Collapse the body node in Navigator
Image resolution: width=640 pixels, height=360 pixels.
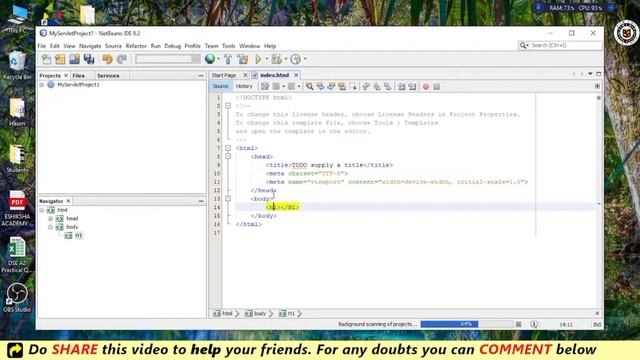(x=50, y=227)
